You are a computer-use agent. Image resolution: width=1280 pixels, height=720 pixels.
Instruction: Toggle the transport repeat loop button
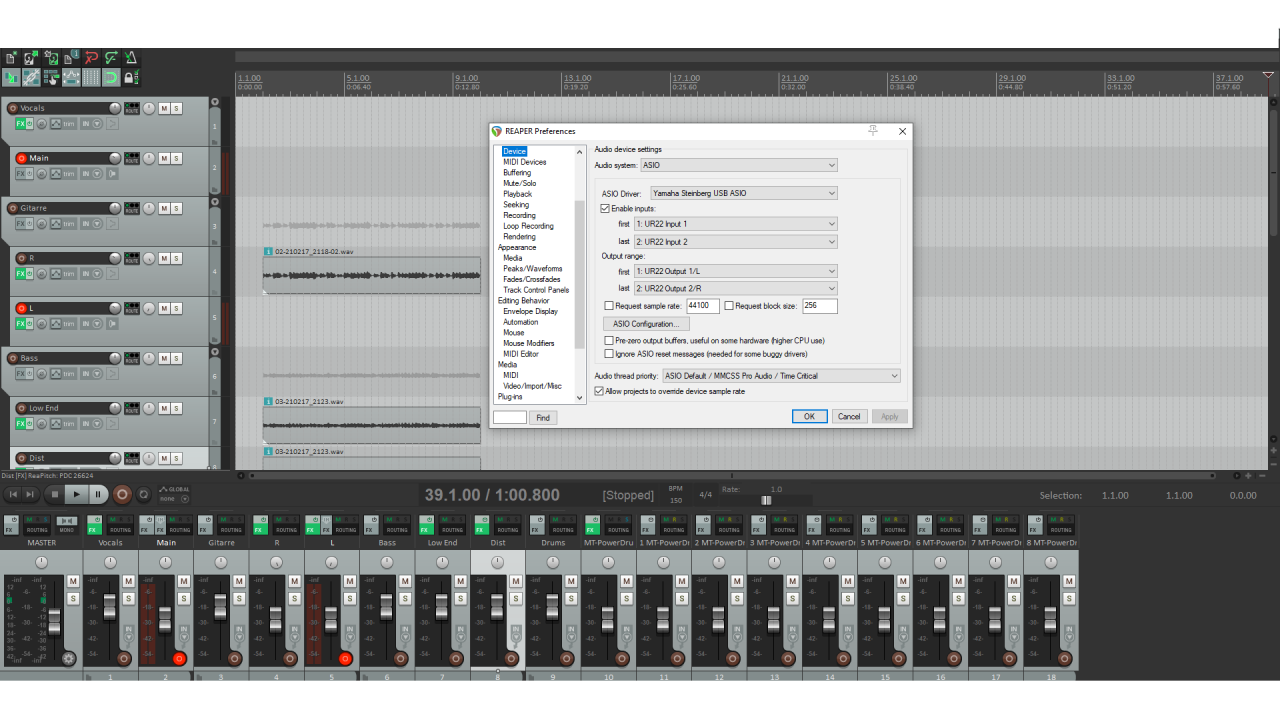tap(143, 494)
